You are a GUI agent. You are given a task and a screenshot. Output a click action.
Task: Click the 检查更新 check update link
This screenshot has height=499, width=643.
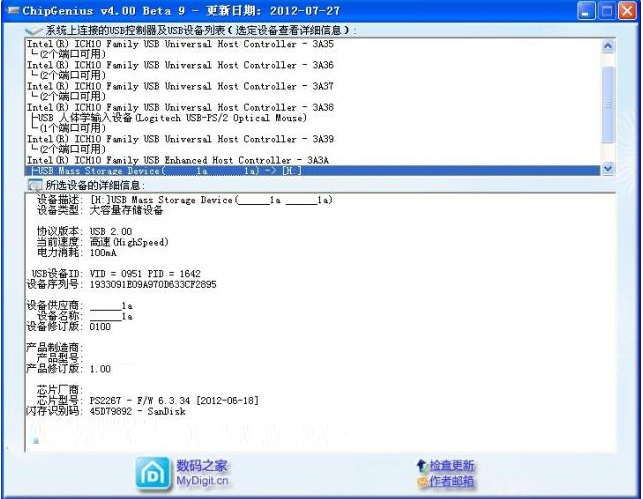[x=452, y=466]
